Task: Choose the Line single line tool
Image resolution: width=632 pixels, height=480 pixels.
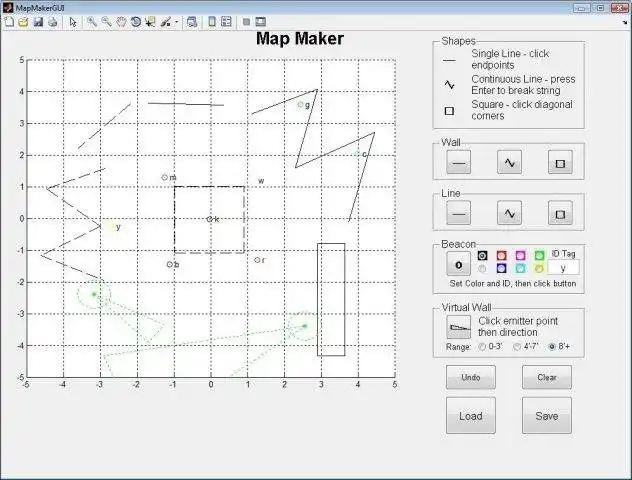Action: pos(459,214)
